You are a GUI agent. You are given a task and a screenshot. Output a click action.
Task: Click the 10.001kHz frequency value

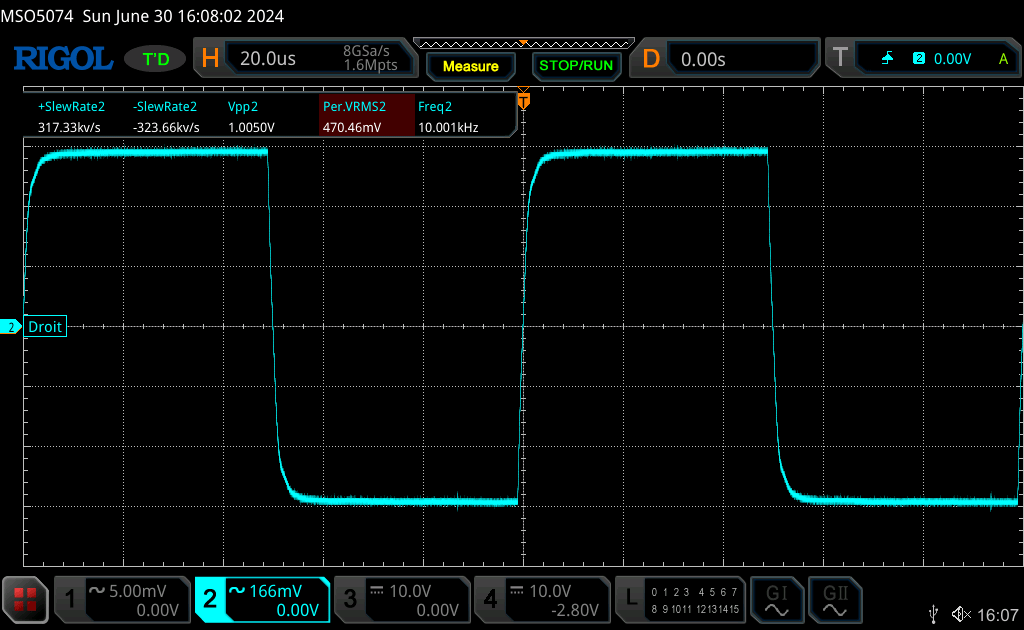tap(448, 127)
